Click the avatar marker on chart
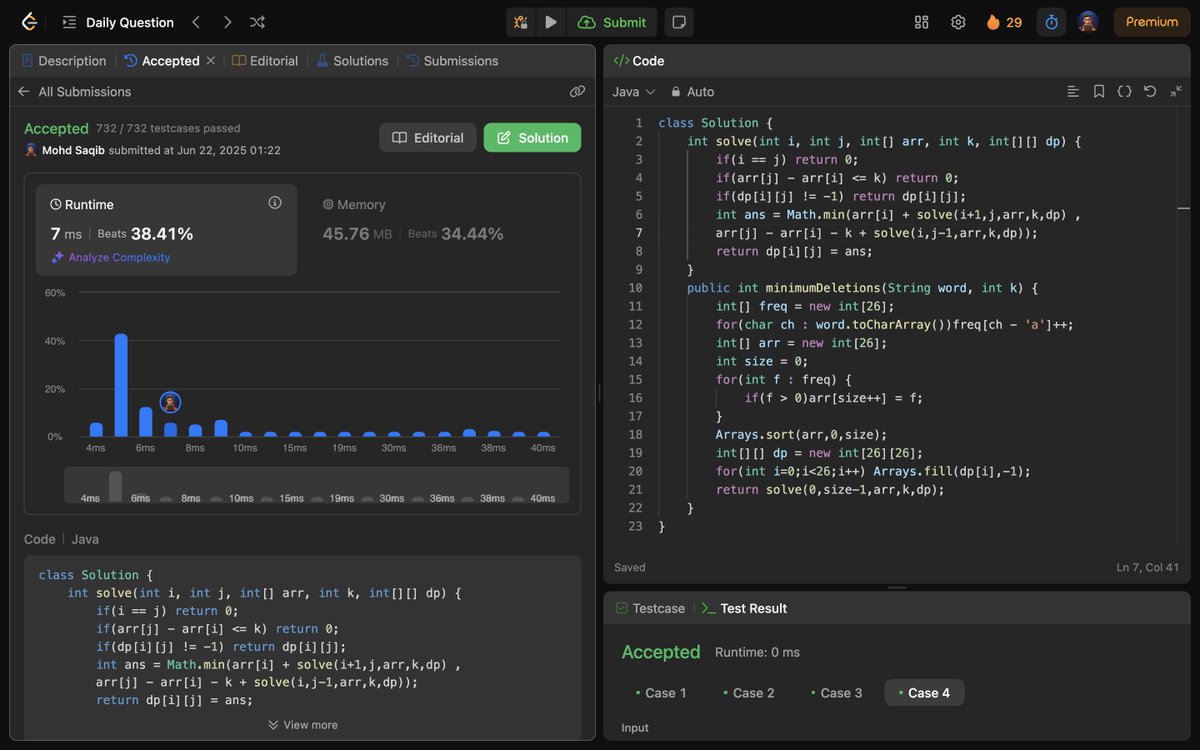Image resolution: width=1200 pixels, height=750 pixels. 170,402
